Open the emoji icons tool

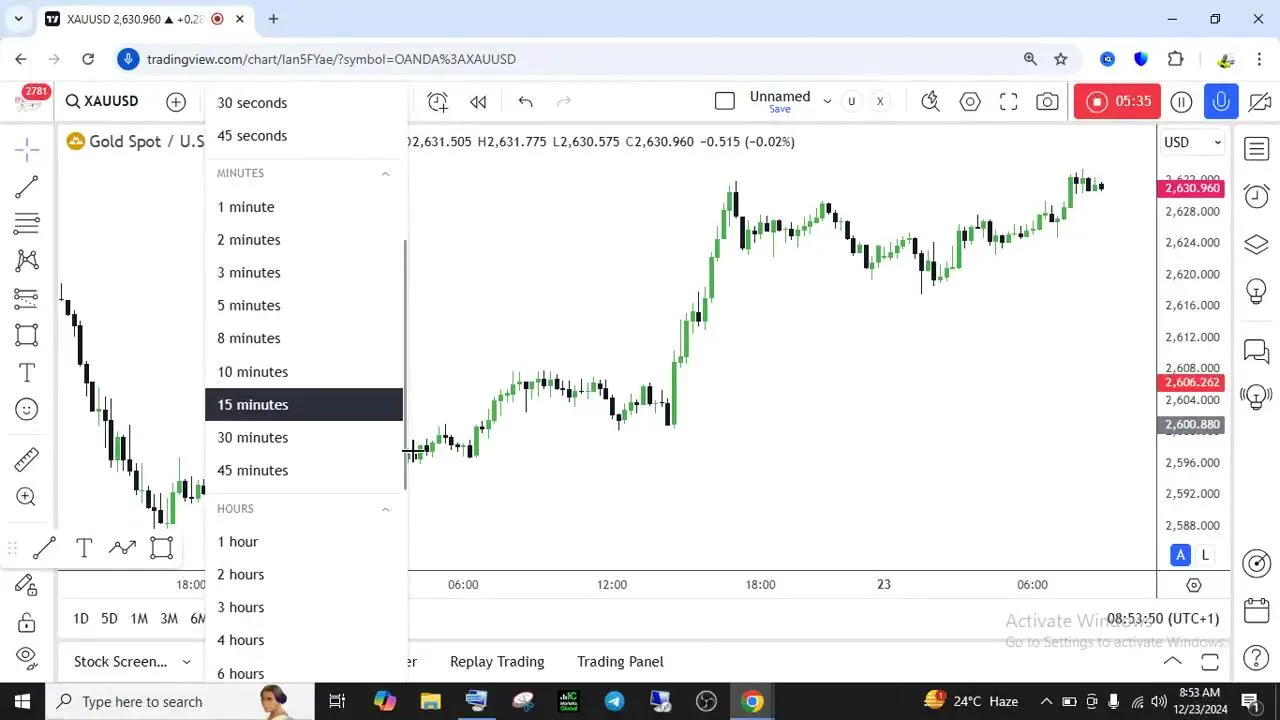(27, 409)
